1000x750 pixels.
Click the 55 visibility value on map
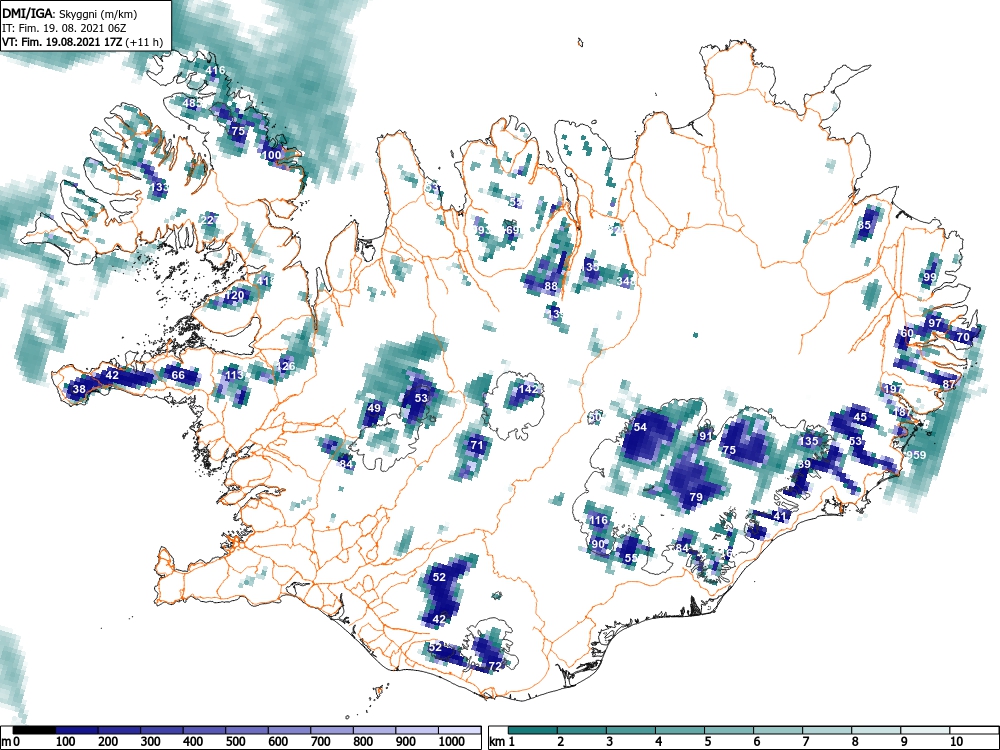pos(631,558)
